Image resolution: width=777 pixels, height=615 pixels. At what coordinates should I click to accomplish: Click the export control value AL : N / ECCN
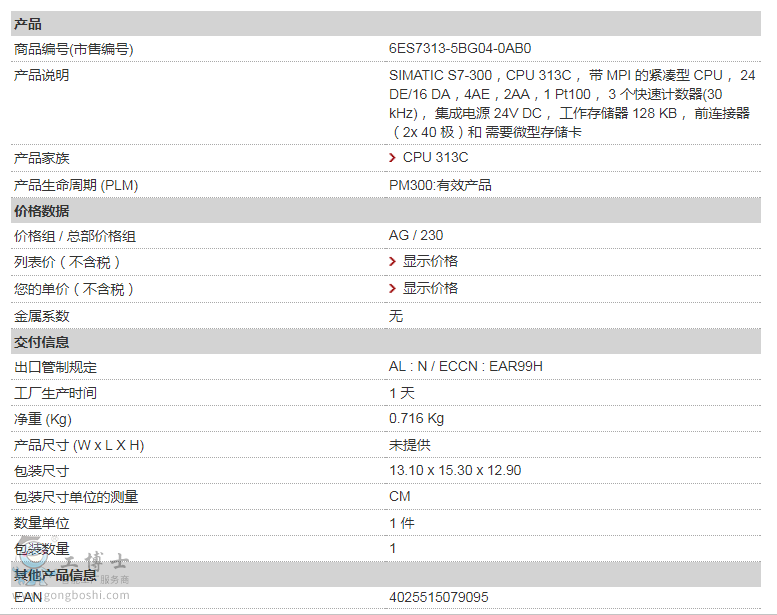pos(466,367)
